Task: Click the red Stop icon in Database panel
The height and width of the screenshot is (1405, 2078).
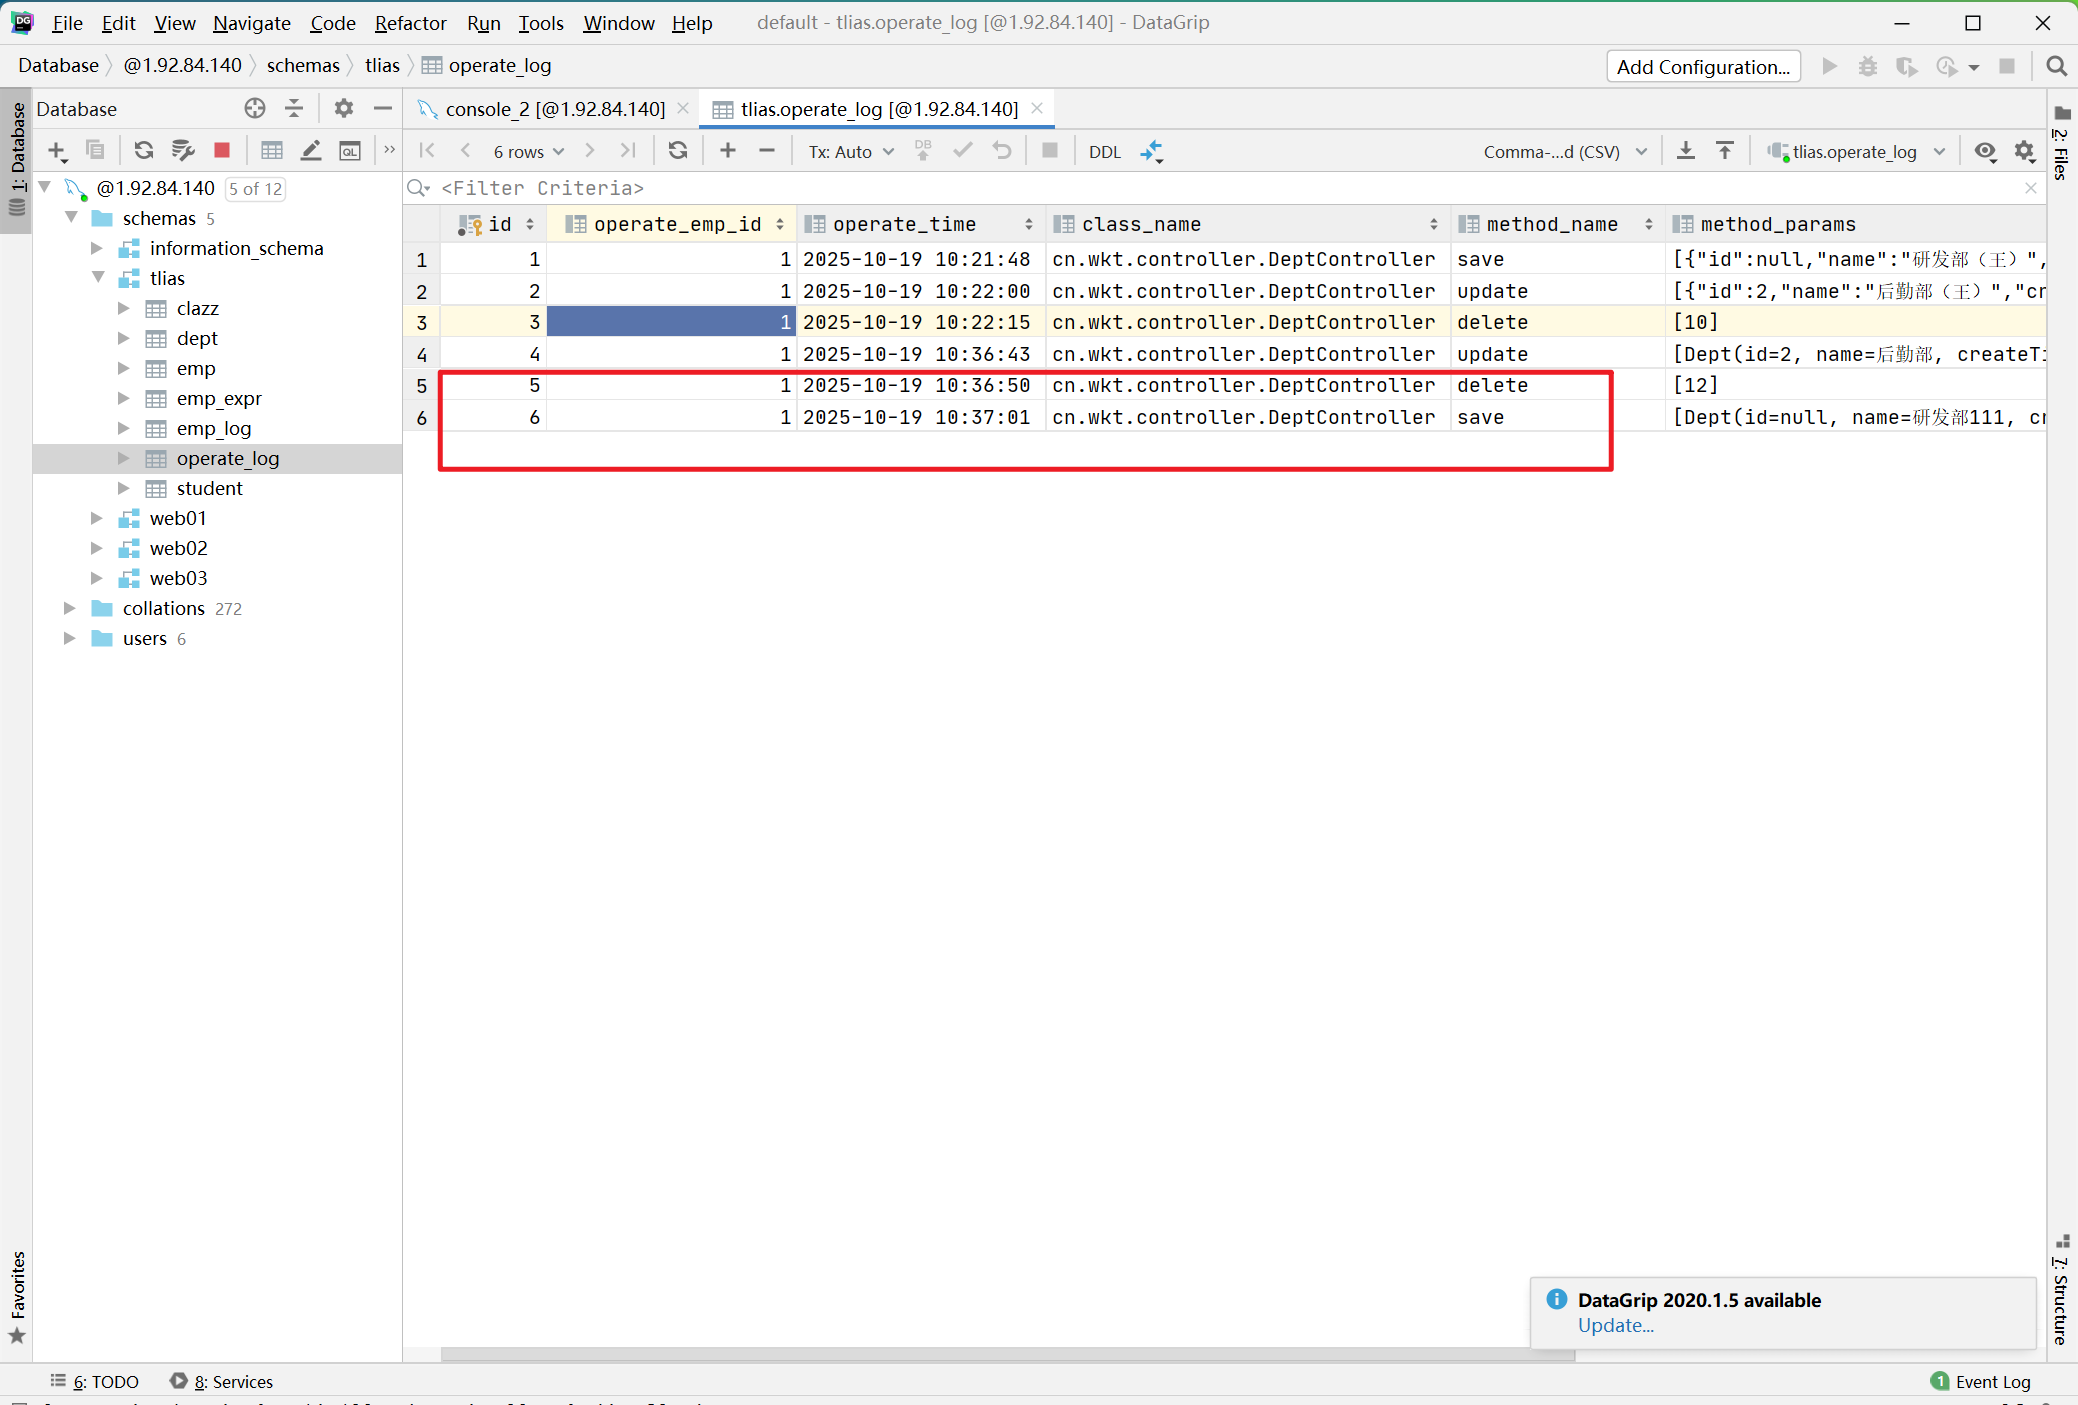Action: pos(222,150)
